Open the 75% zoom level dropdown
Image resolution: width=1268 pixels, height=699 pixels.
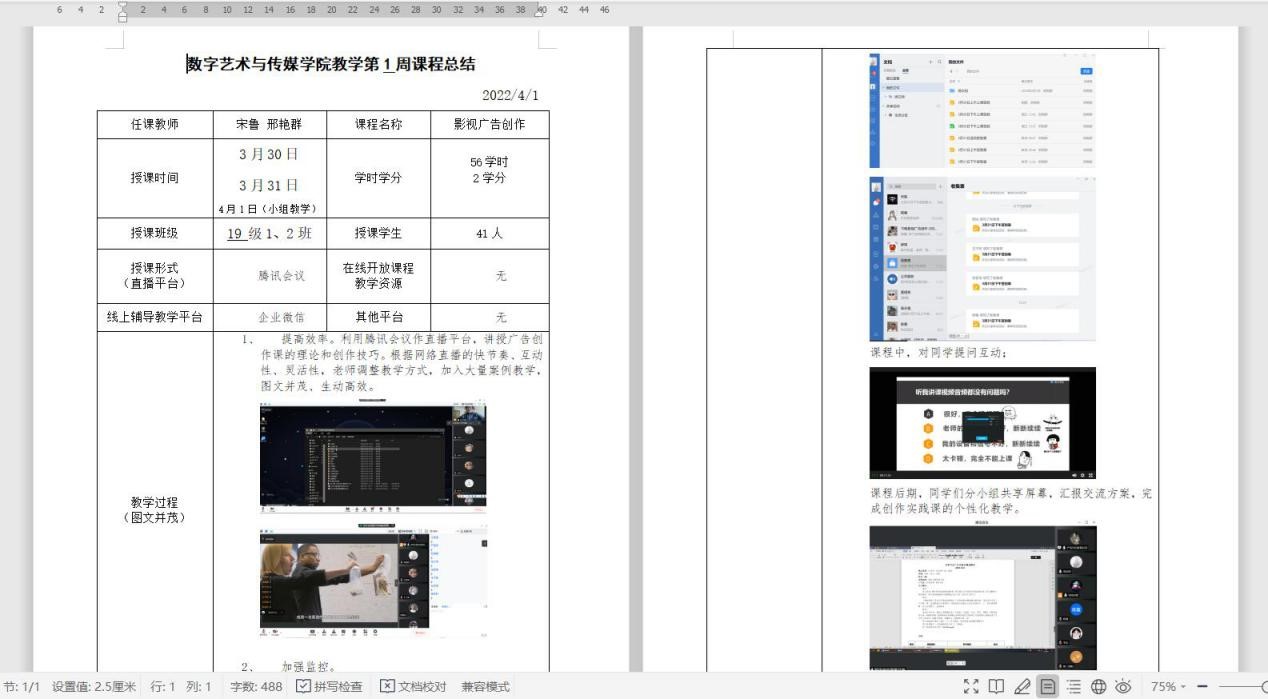point(1167,686)
